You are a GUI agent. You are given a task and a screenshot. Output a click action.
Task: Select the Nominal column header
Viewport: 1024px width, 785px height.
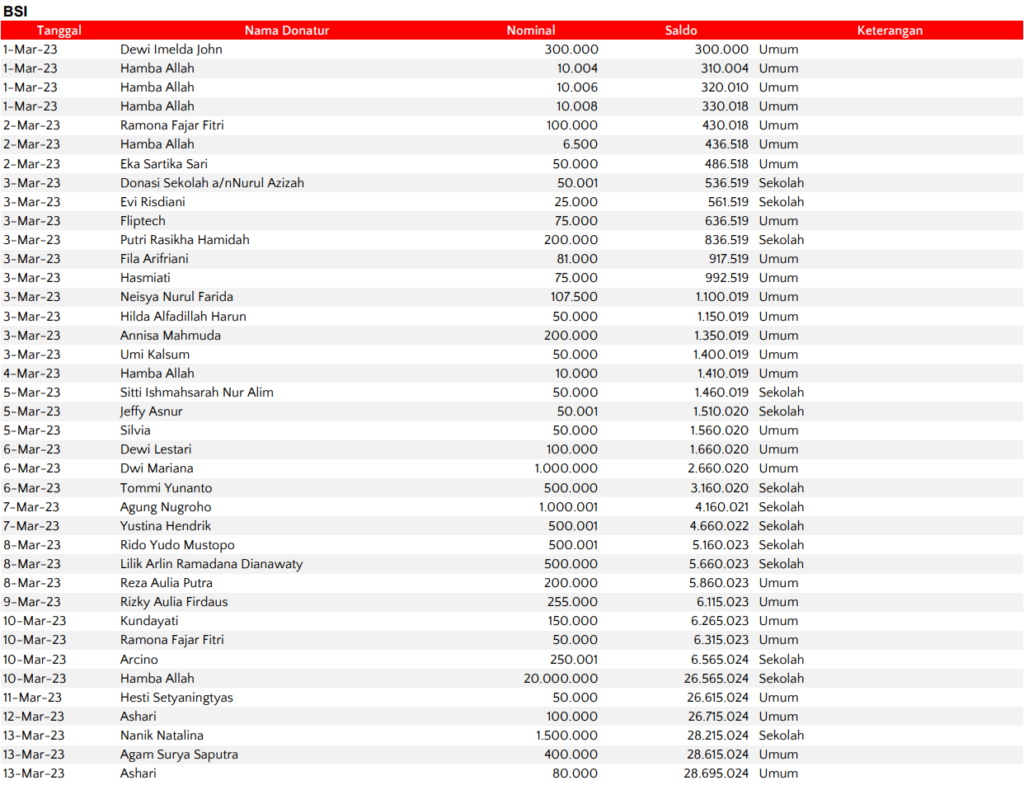click(530, 31)
